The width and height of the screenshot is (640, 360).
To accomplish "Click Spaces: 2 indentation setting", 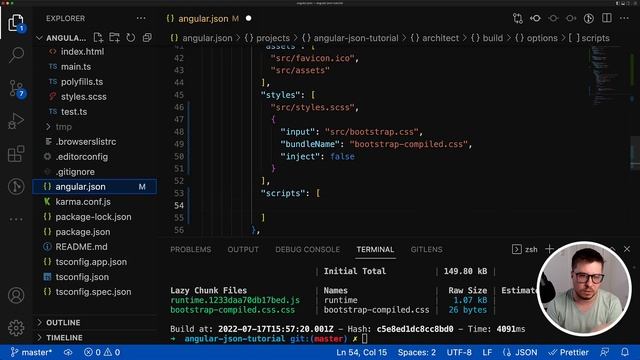I will [x=417, y=352].
